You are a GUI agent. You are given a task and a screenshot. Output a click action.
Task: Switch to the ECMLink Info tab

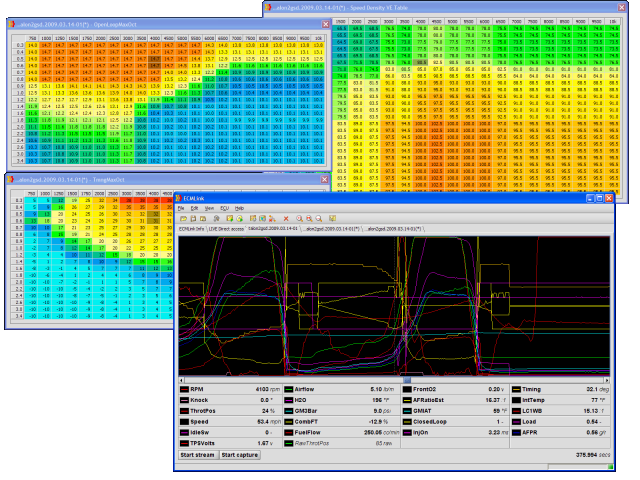[x=192, y=229]
